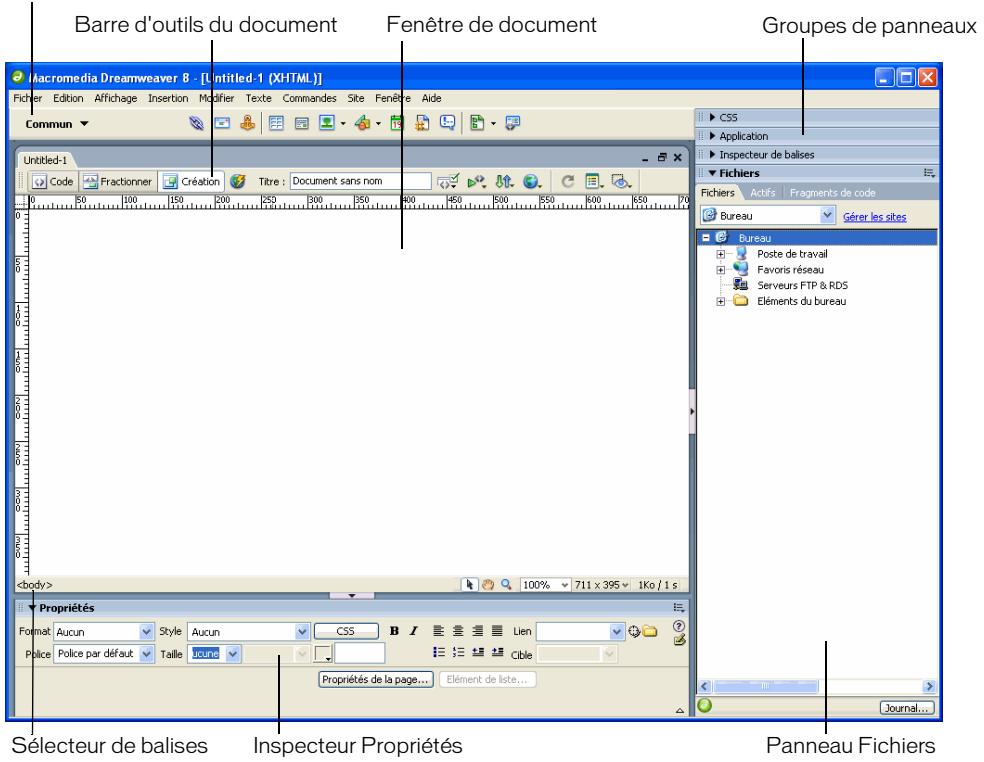Open the Commandes menu
This screenshot has width=984, height=762.
pyautogui.click(x=309, y=98)
